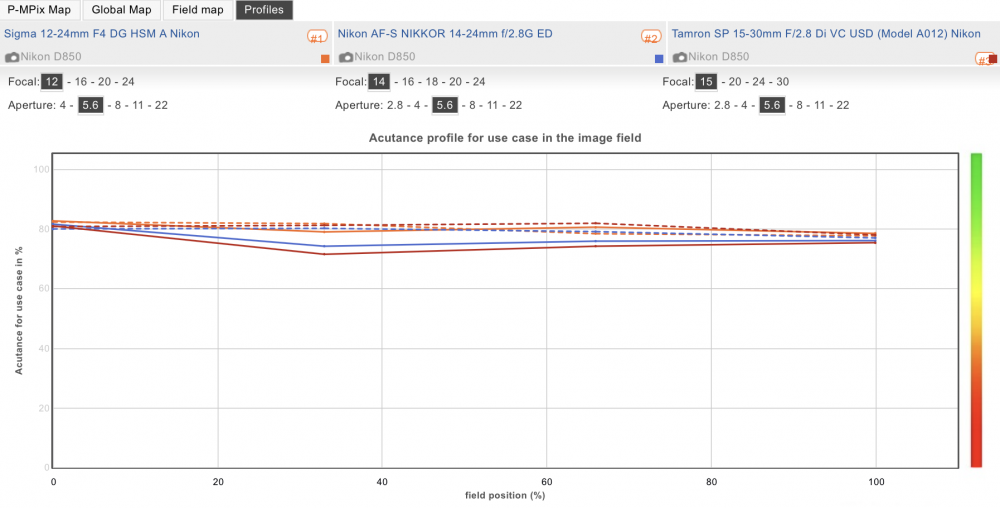Select focal 24 for Sigma lens
This screenshot has height=508, width=1000.
tap(128, 82)
